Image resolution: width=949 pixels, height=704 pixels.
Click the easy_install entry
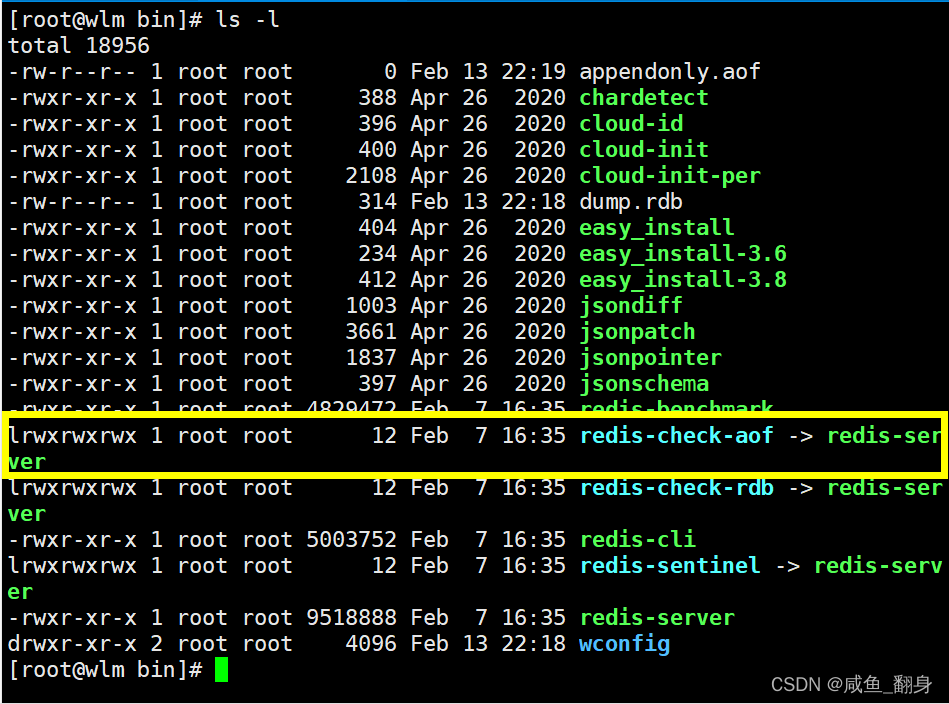coord(657,228)
